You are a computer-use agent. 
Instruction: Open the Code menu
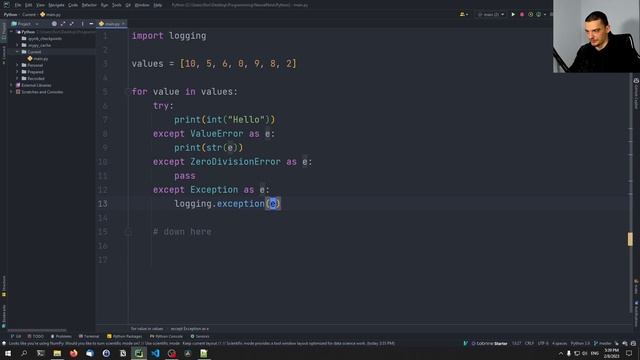[73, 5]
